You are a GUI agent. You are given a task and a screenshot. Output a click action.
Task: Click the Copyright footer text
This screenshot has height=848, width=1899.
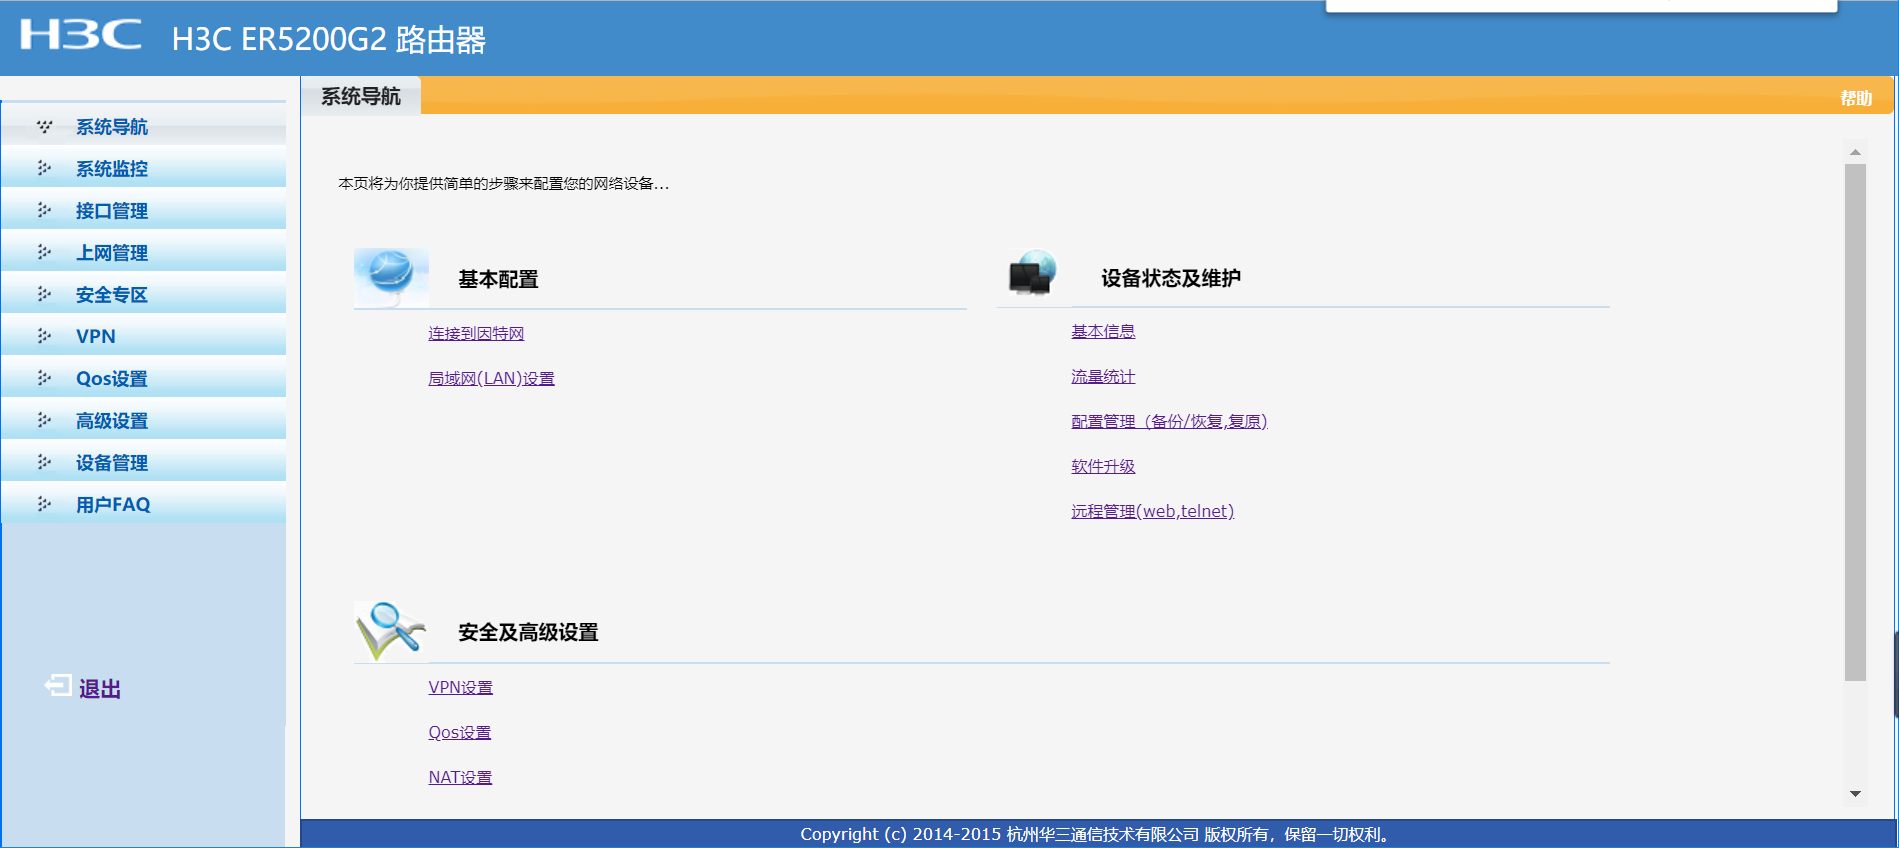point(1097,835)
